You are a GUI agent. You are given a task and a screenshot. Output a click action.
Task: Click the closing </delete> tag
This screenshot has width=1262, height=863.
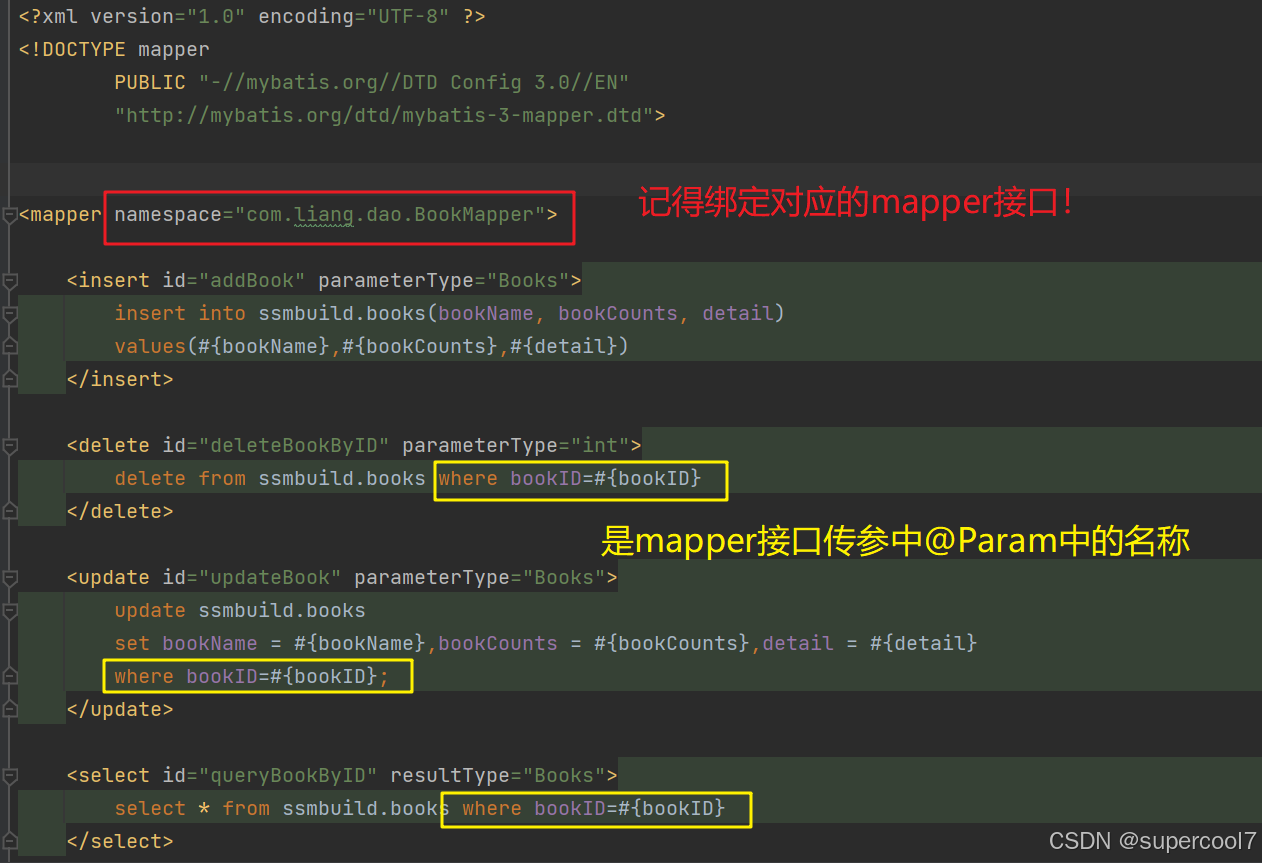coord(120,511)
